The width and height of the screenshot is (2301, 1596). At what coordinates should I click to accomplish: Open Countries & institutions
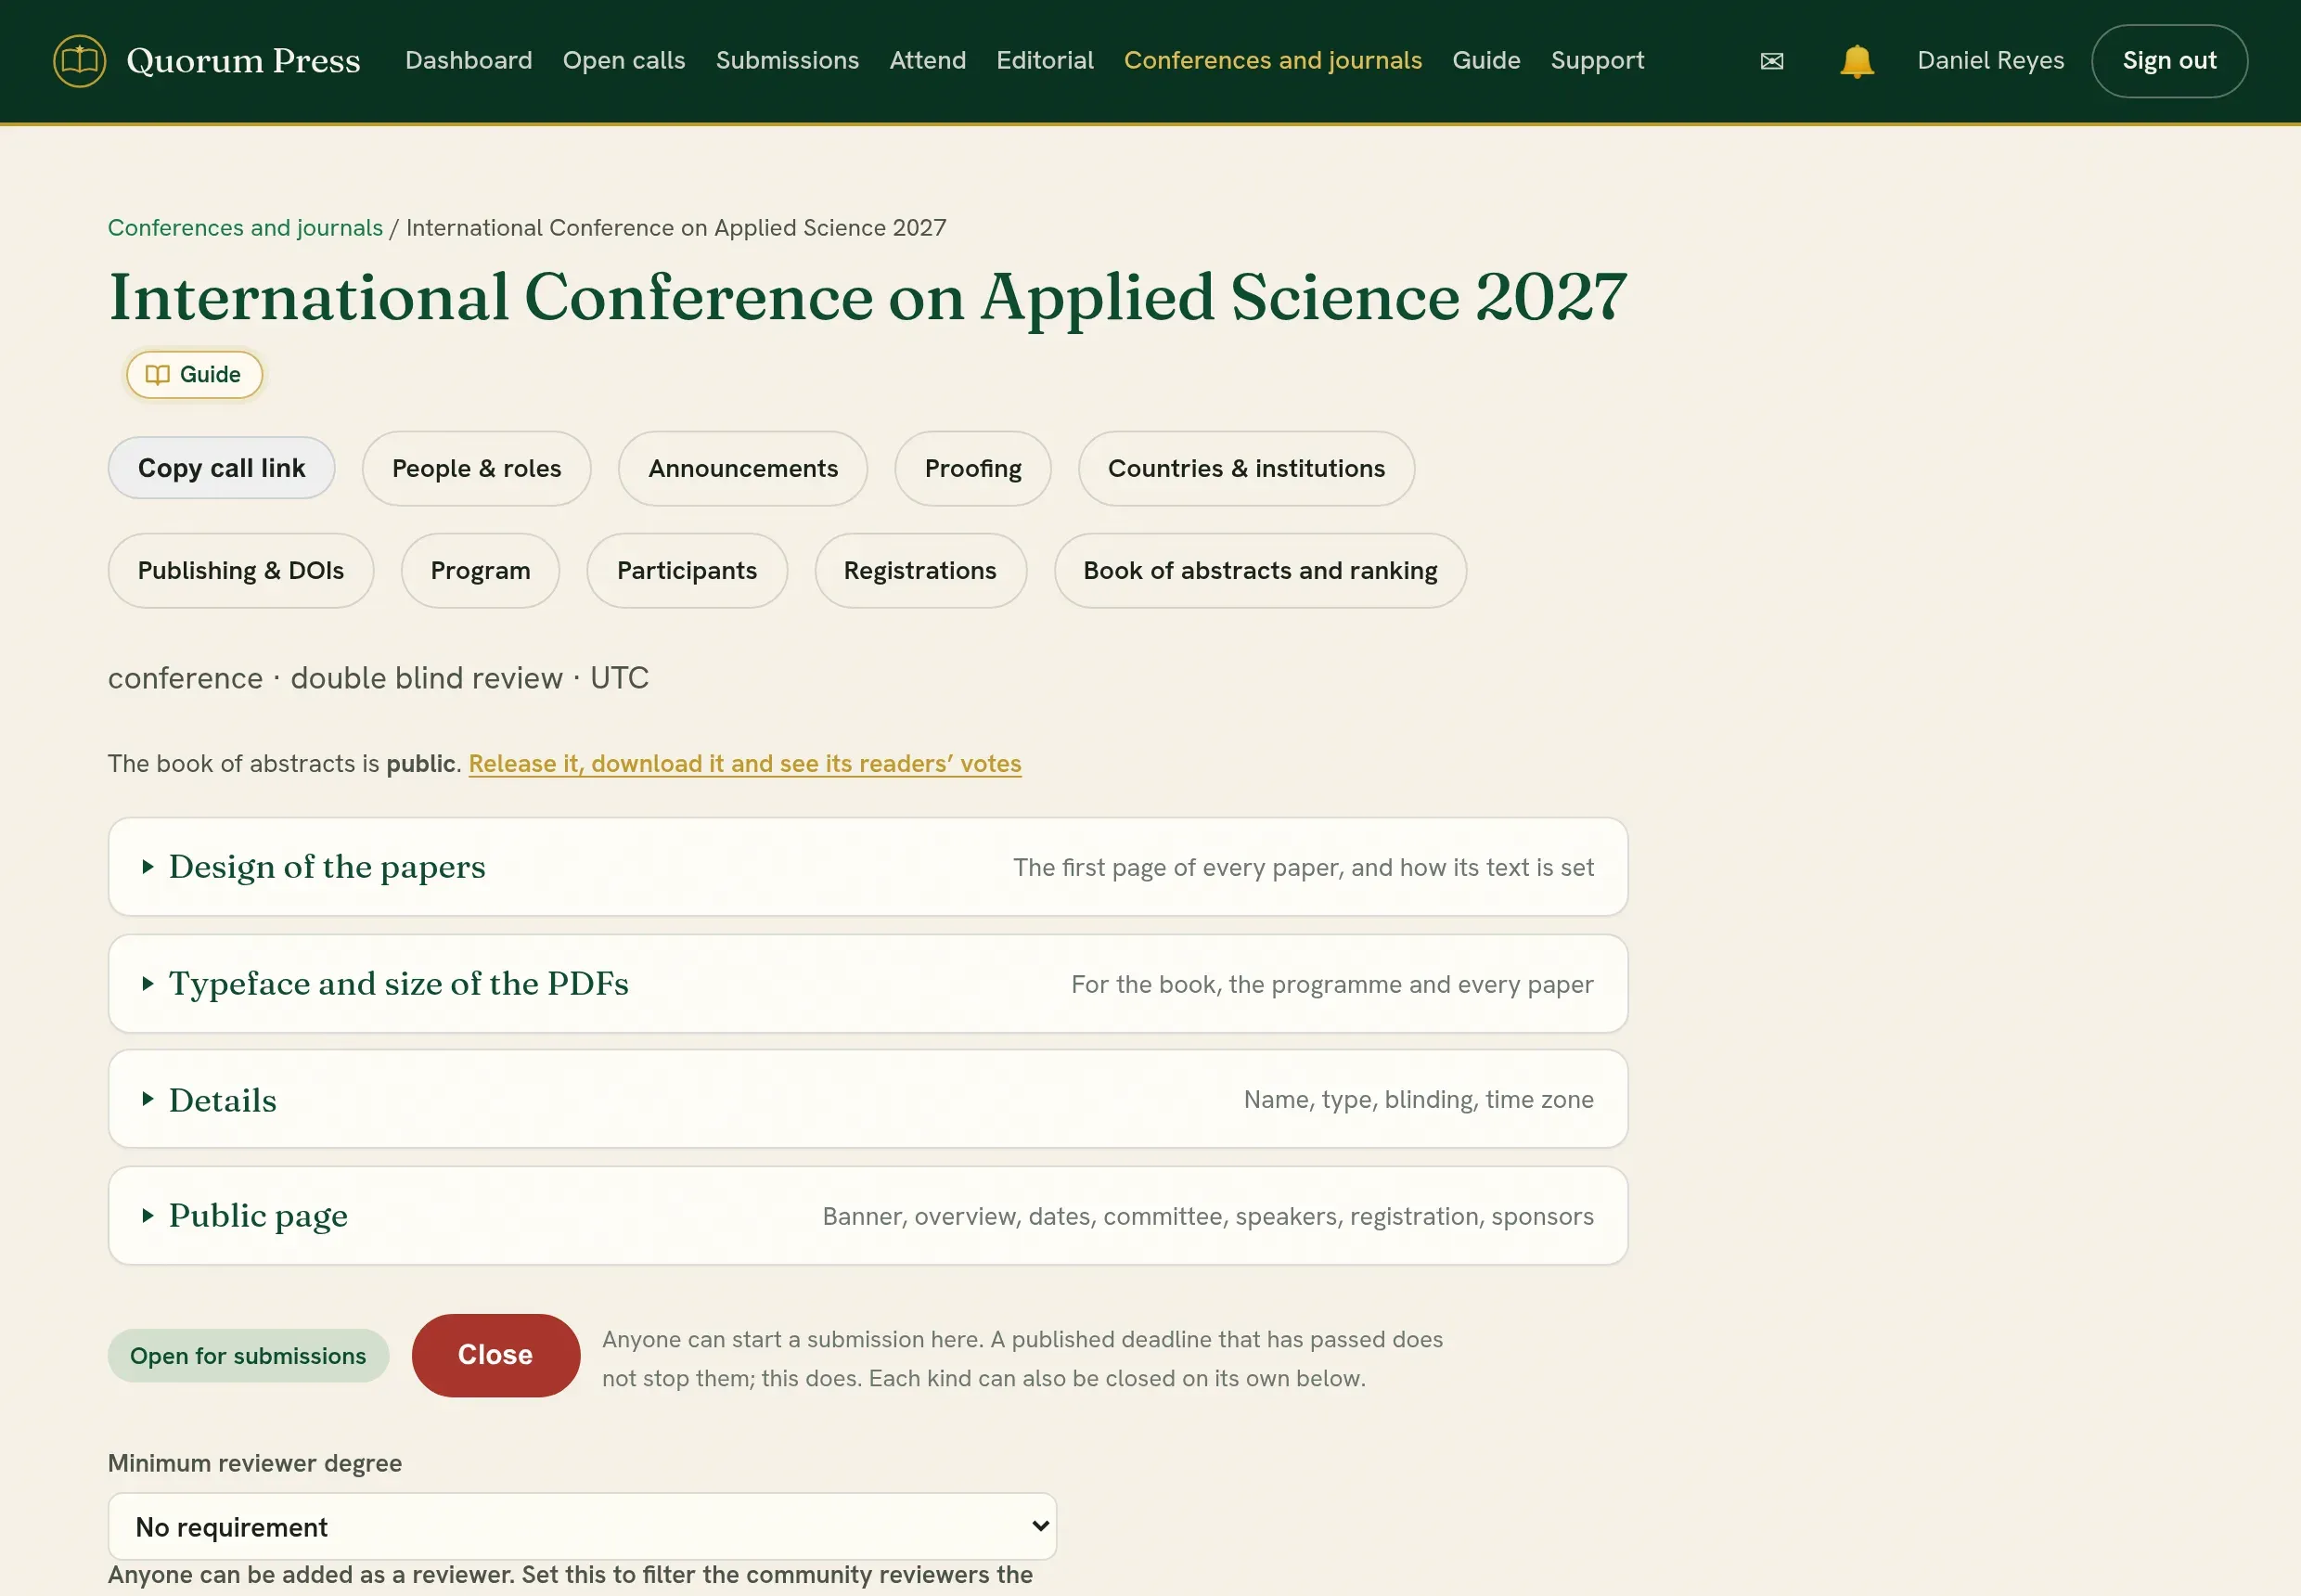coord(1246,468)
